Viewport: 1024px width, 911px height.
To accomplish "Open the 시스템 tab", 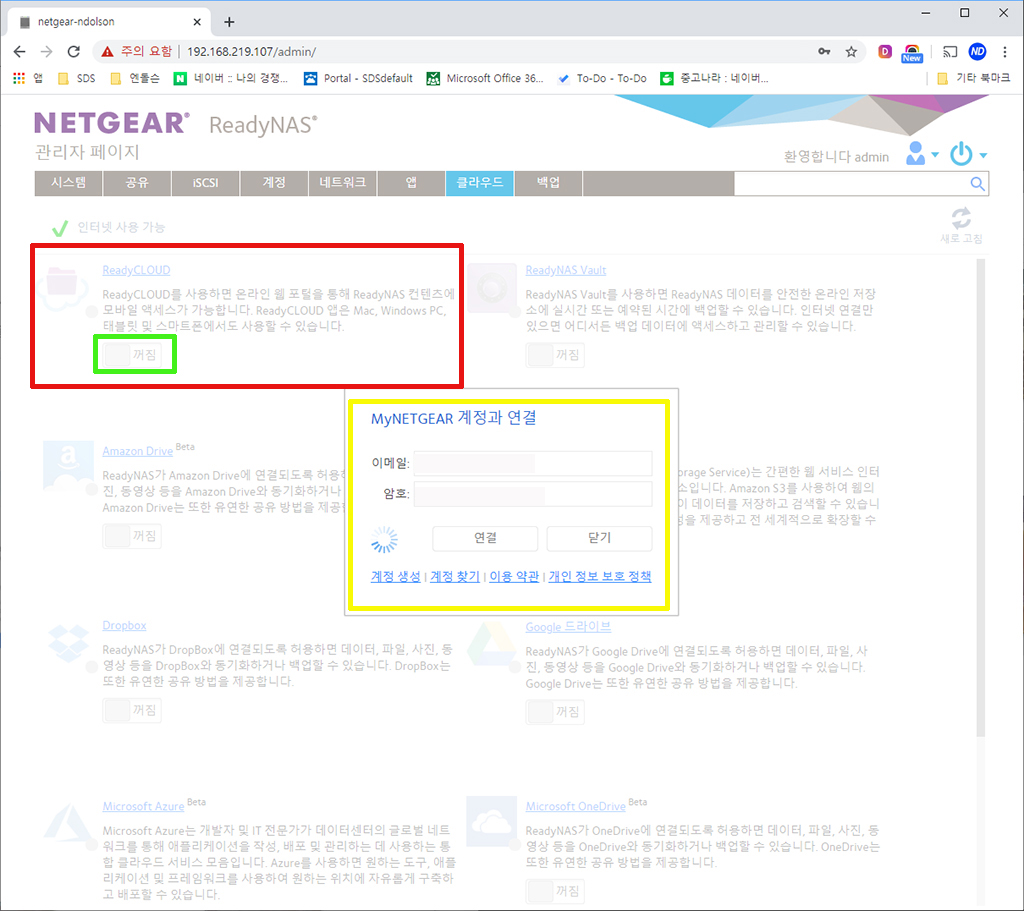I will click(x=69, y=183).
